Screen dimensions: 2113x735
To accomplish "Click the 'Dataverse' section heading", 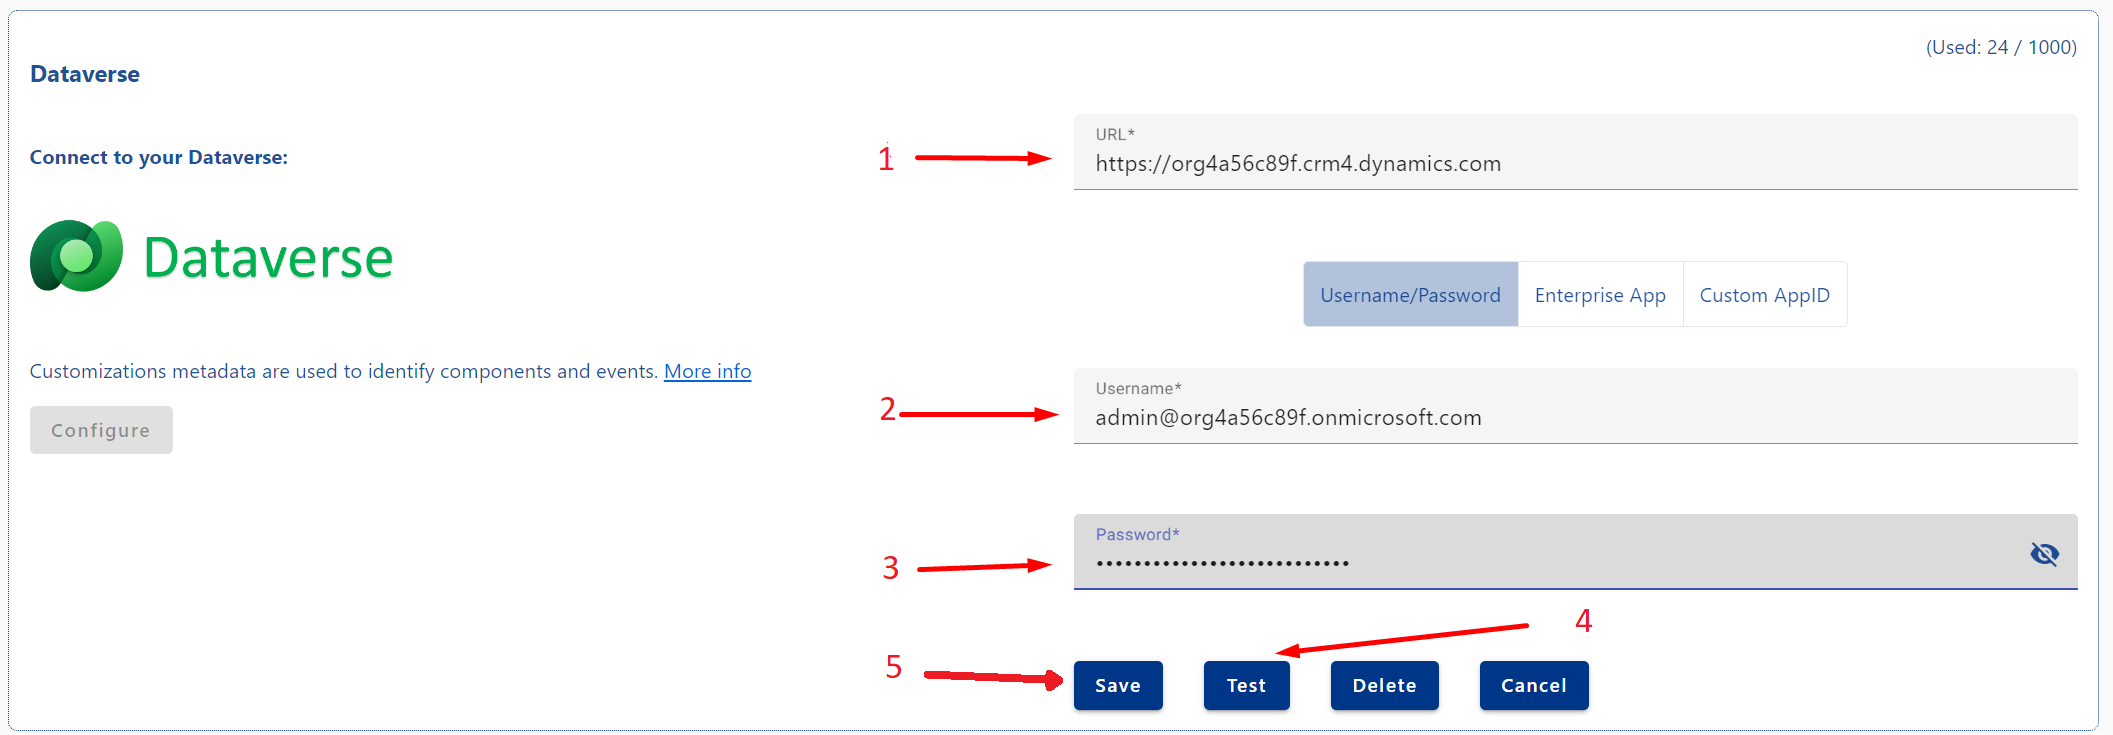I will click(85, 74).
